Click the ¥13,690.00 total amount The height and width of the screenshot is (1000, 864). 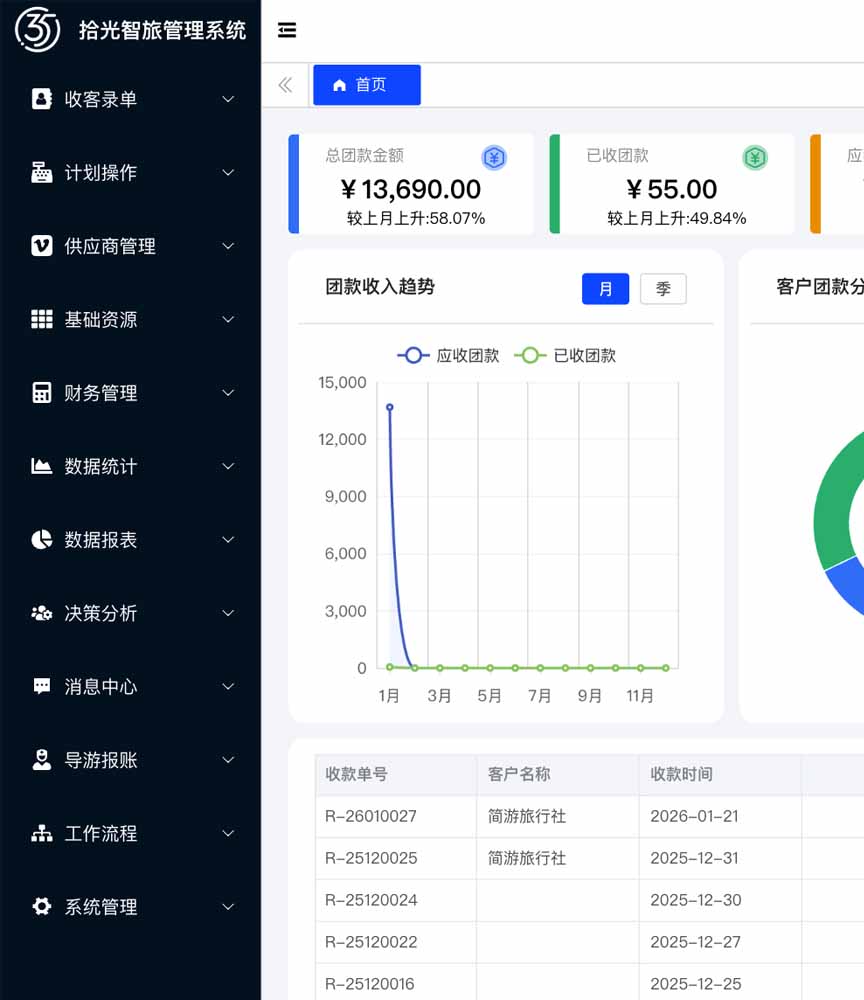pyautogui.click(x=411, y=189)
